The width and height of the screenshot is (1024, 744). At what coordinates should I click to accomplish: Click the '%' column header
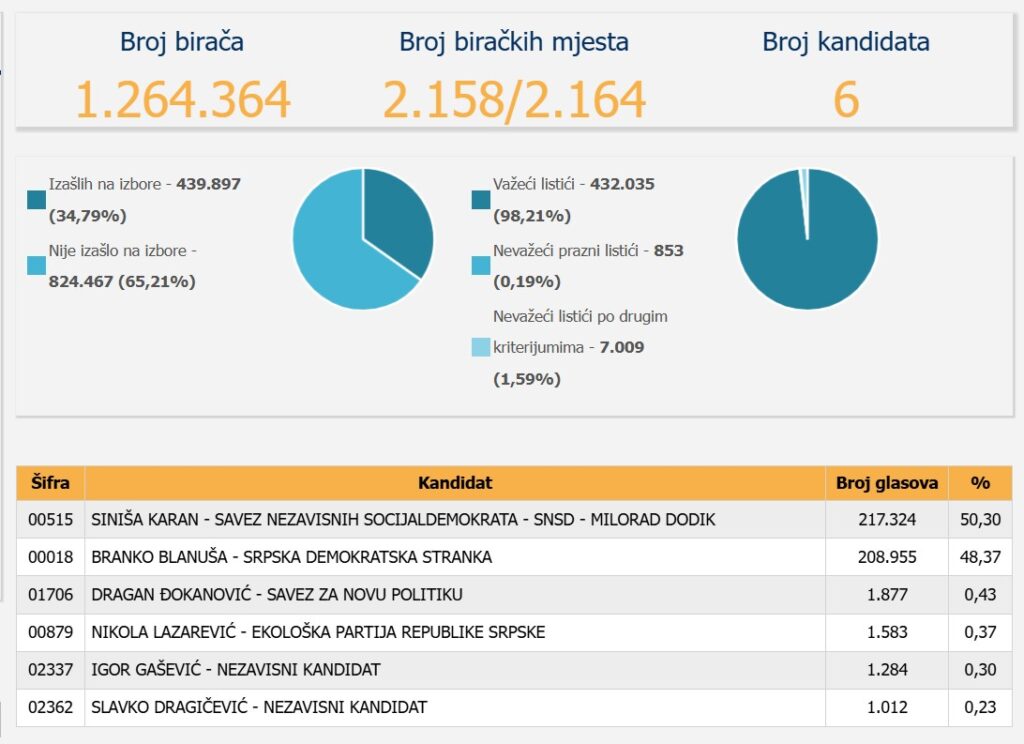click(x=980, y=483)
